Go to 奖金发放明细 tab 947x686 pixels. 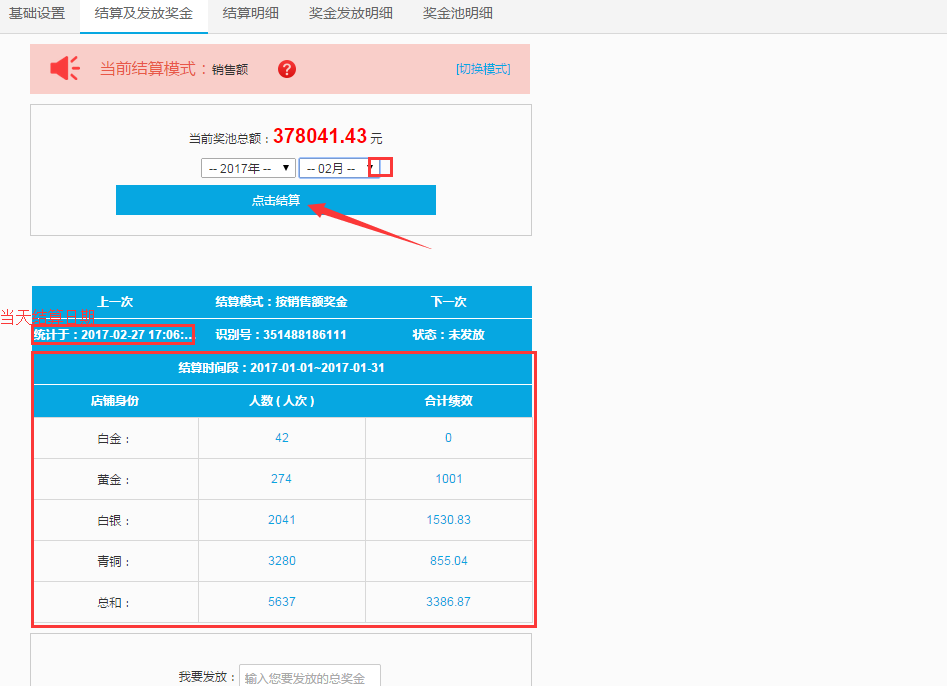351,13
